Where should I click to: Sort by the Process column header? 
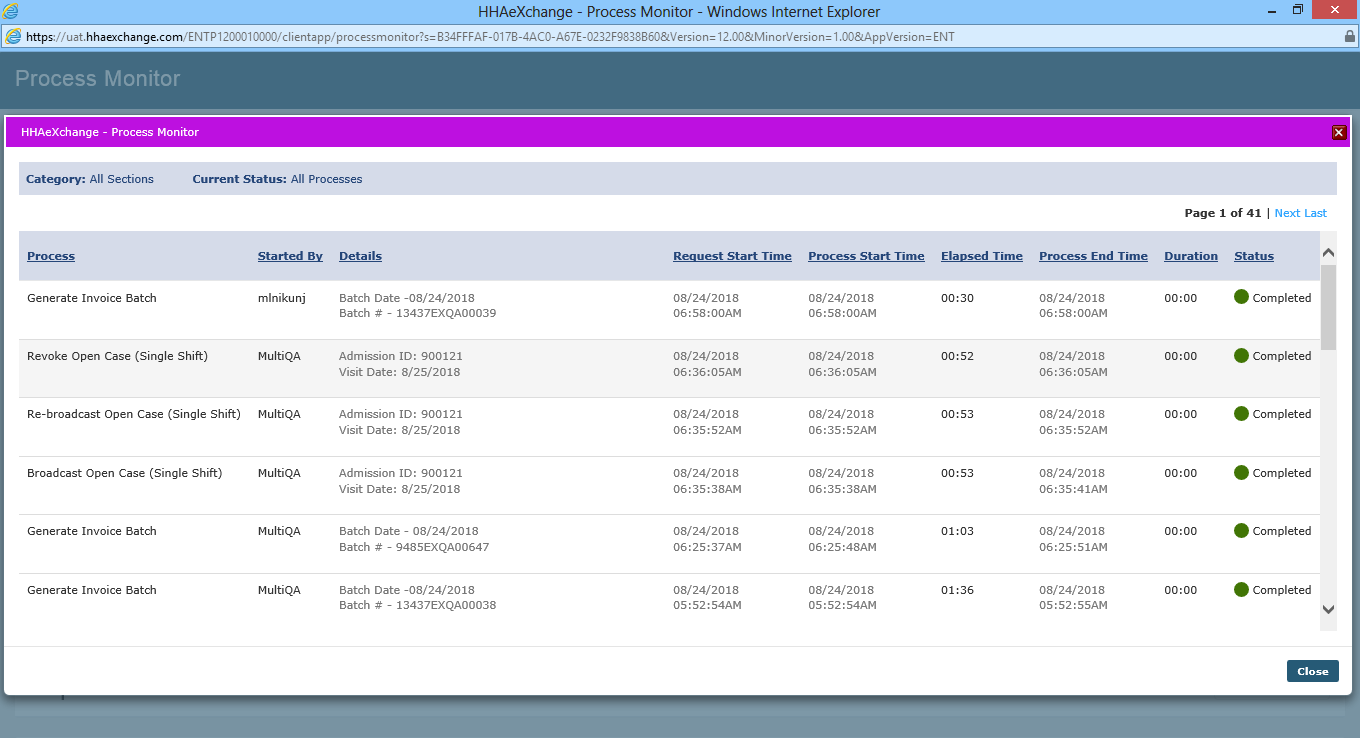pyautogui.click(x=51, y=256)
